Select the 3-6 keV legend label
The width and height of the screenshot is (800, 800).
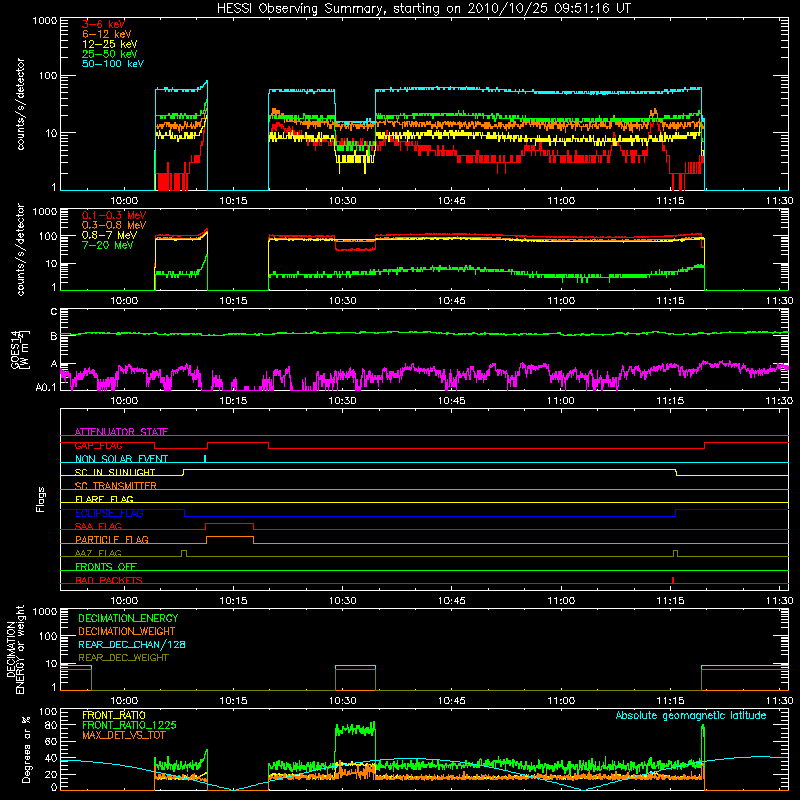[103, 24]
